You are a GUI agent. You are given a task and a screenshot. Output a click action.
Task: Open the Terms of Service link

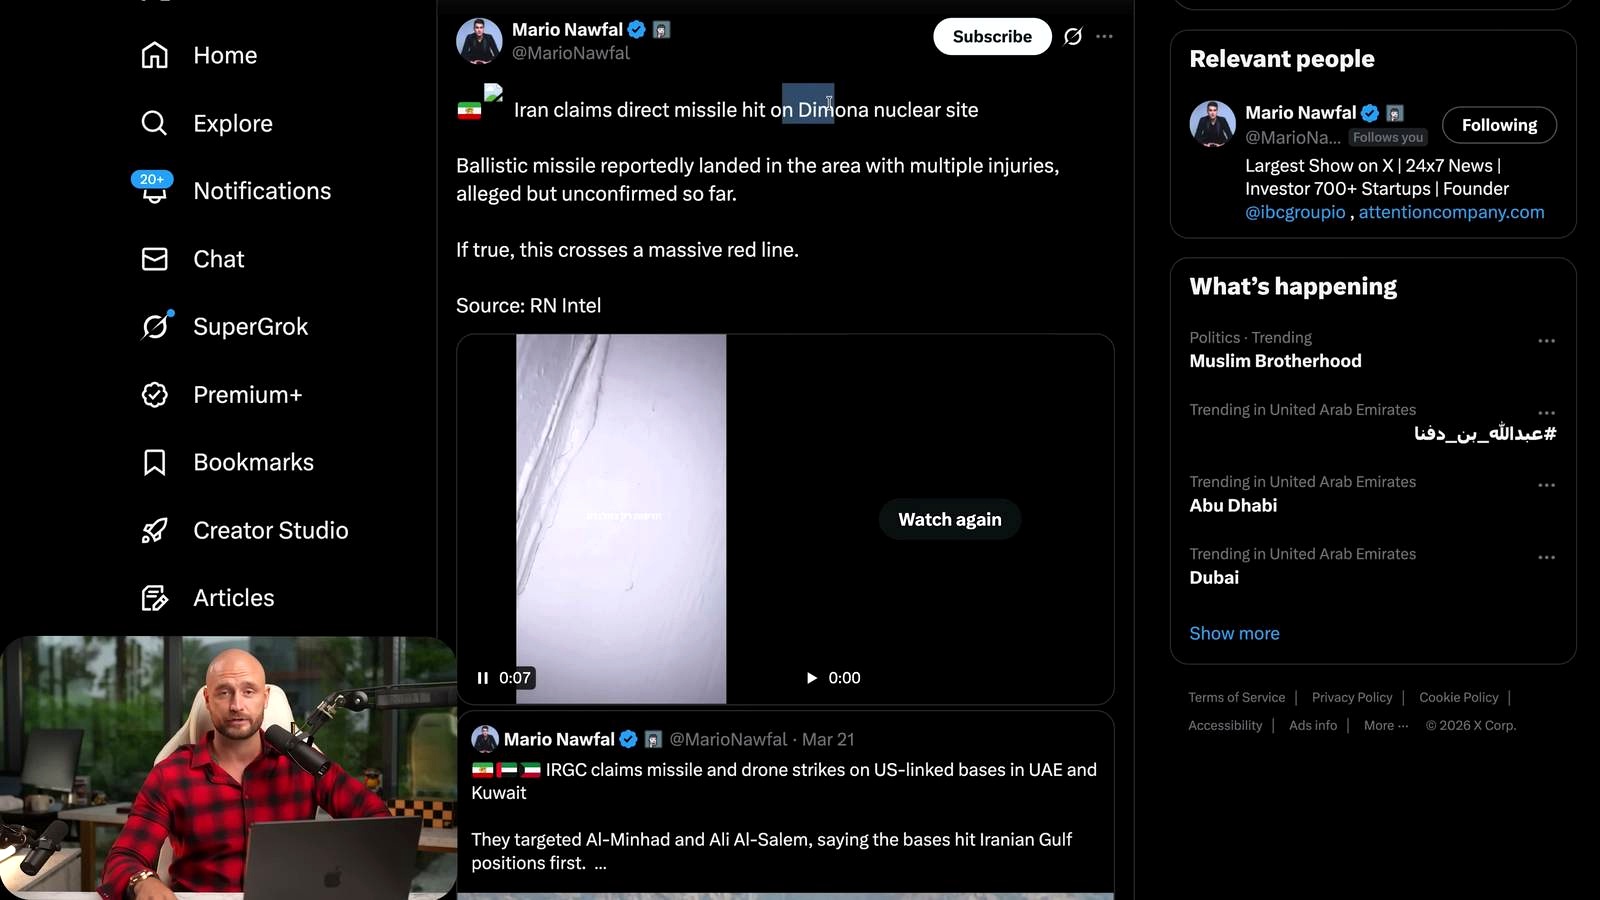tap(1236, 697)
